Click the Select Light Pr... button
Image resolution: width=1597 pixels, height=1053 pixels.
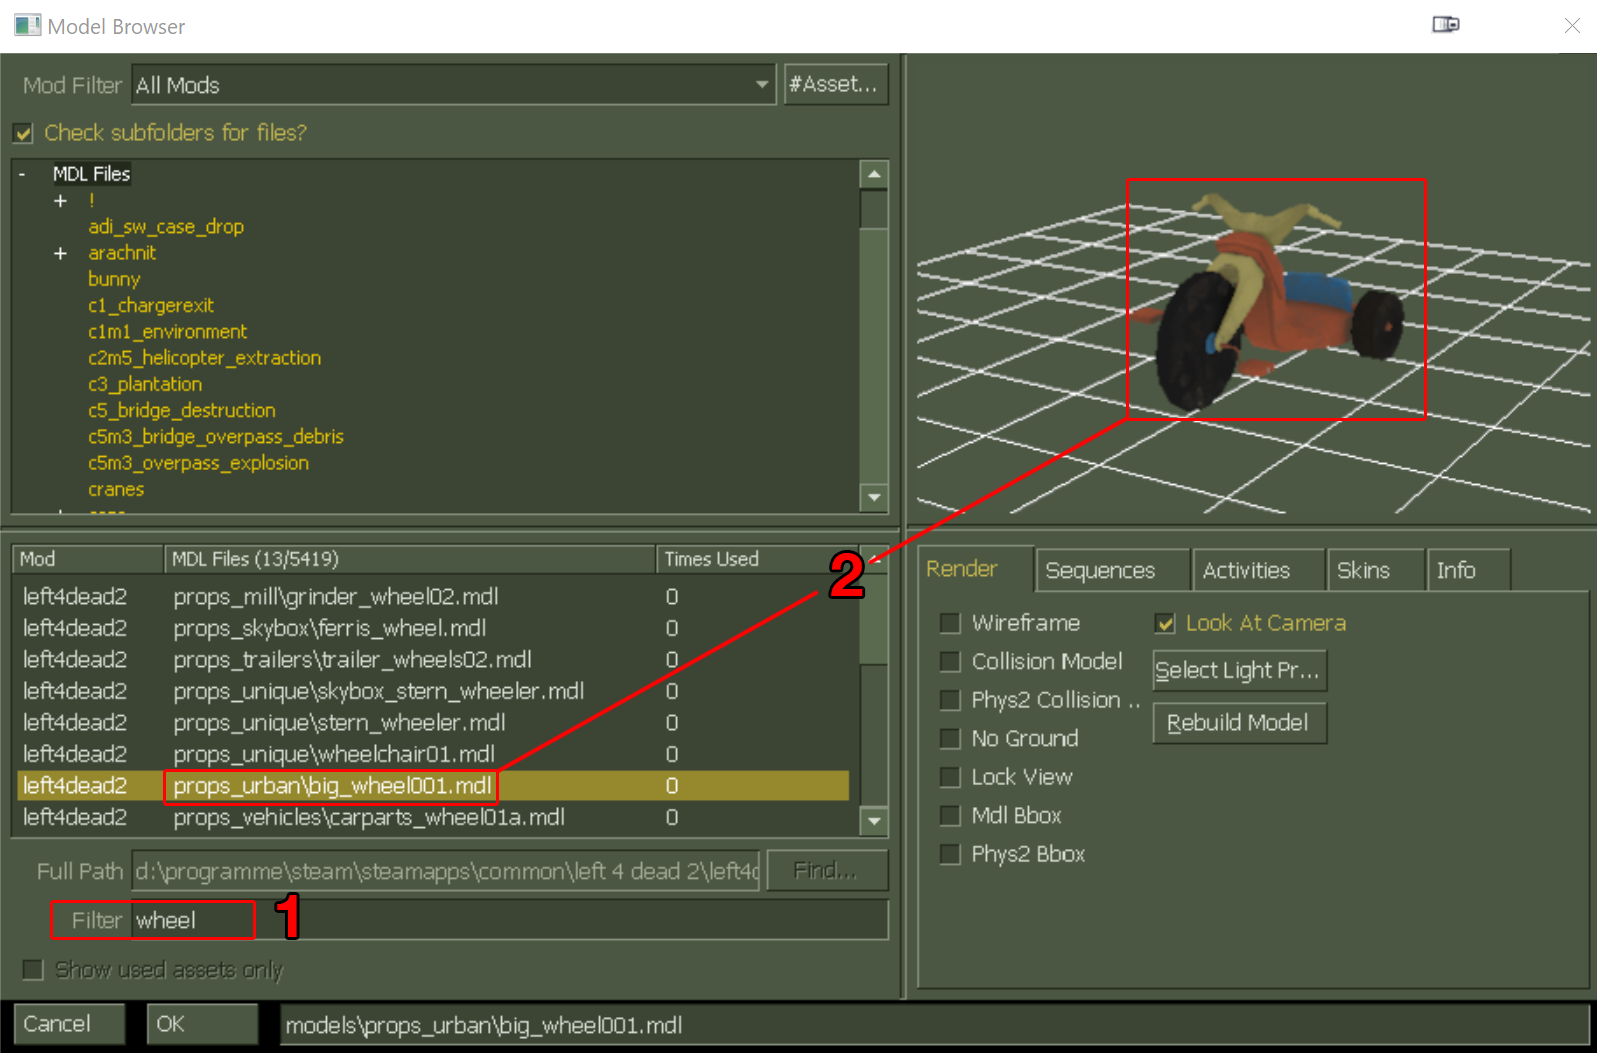(x=1239, y=670)
